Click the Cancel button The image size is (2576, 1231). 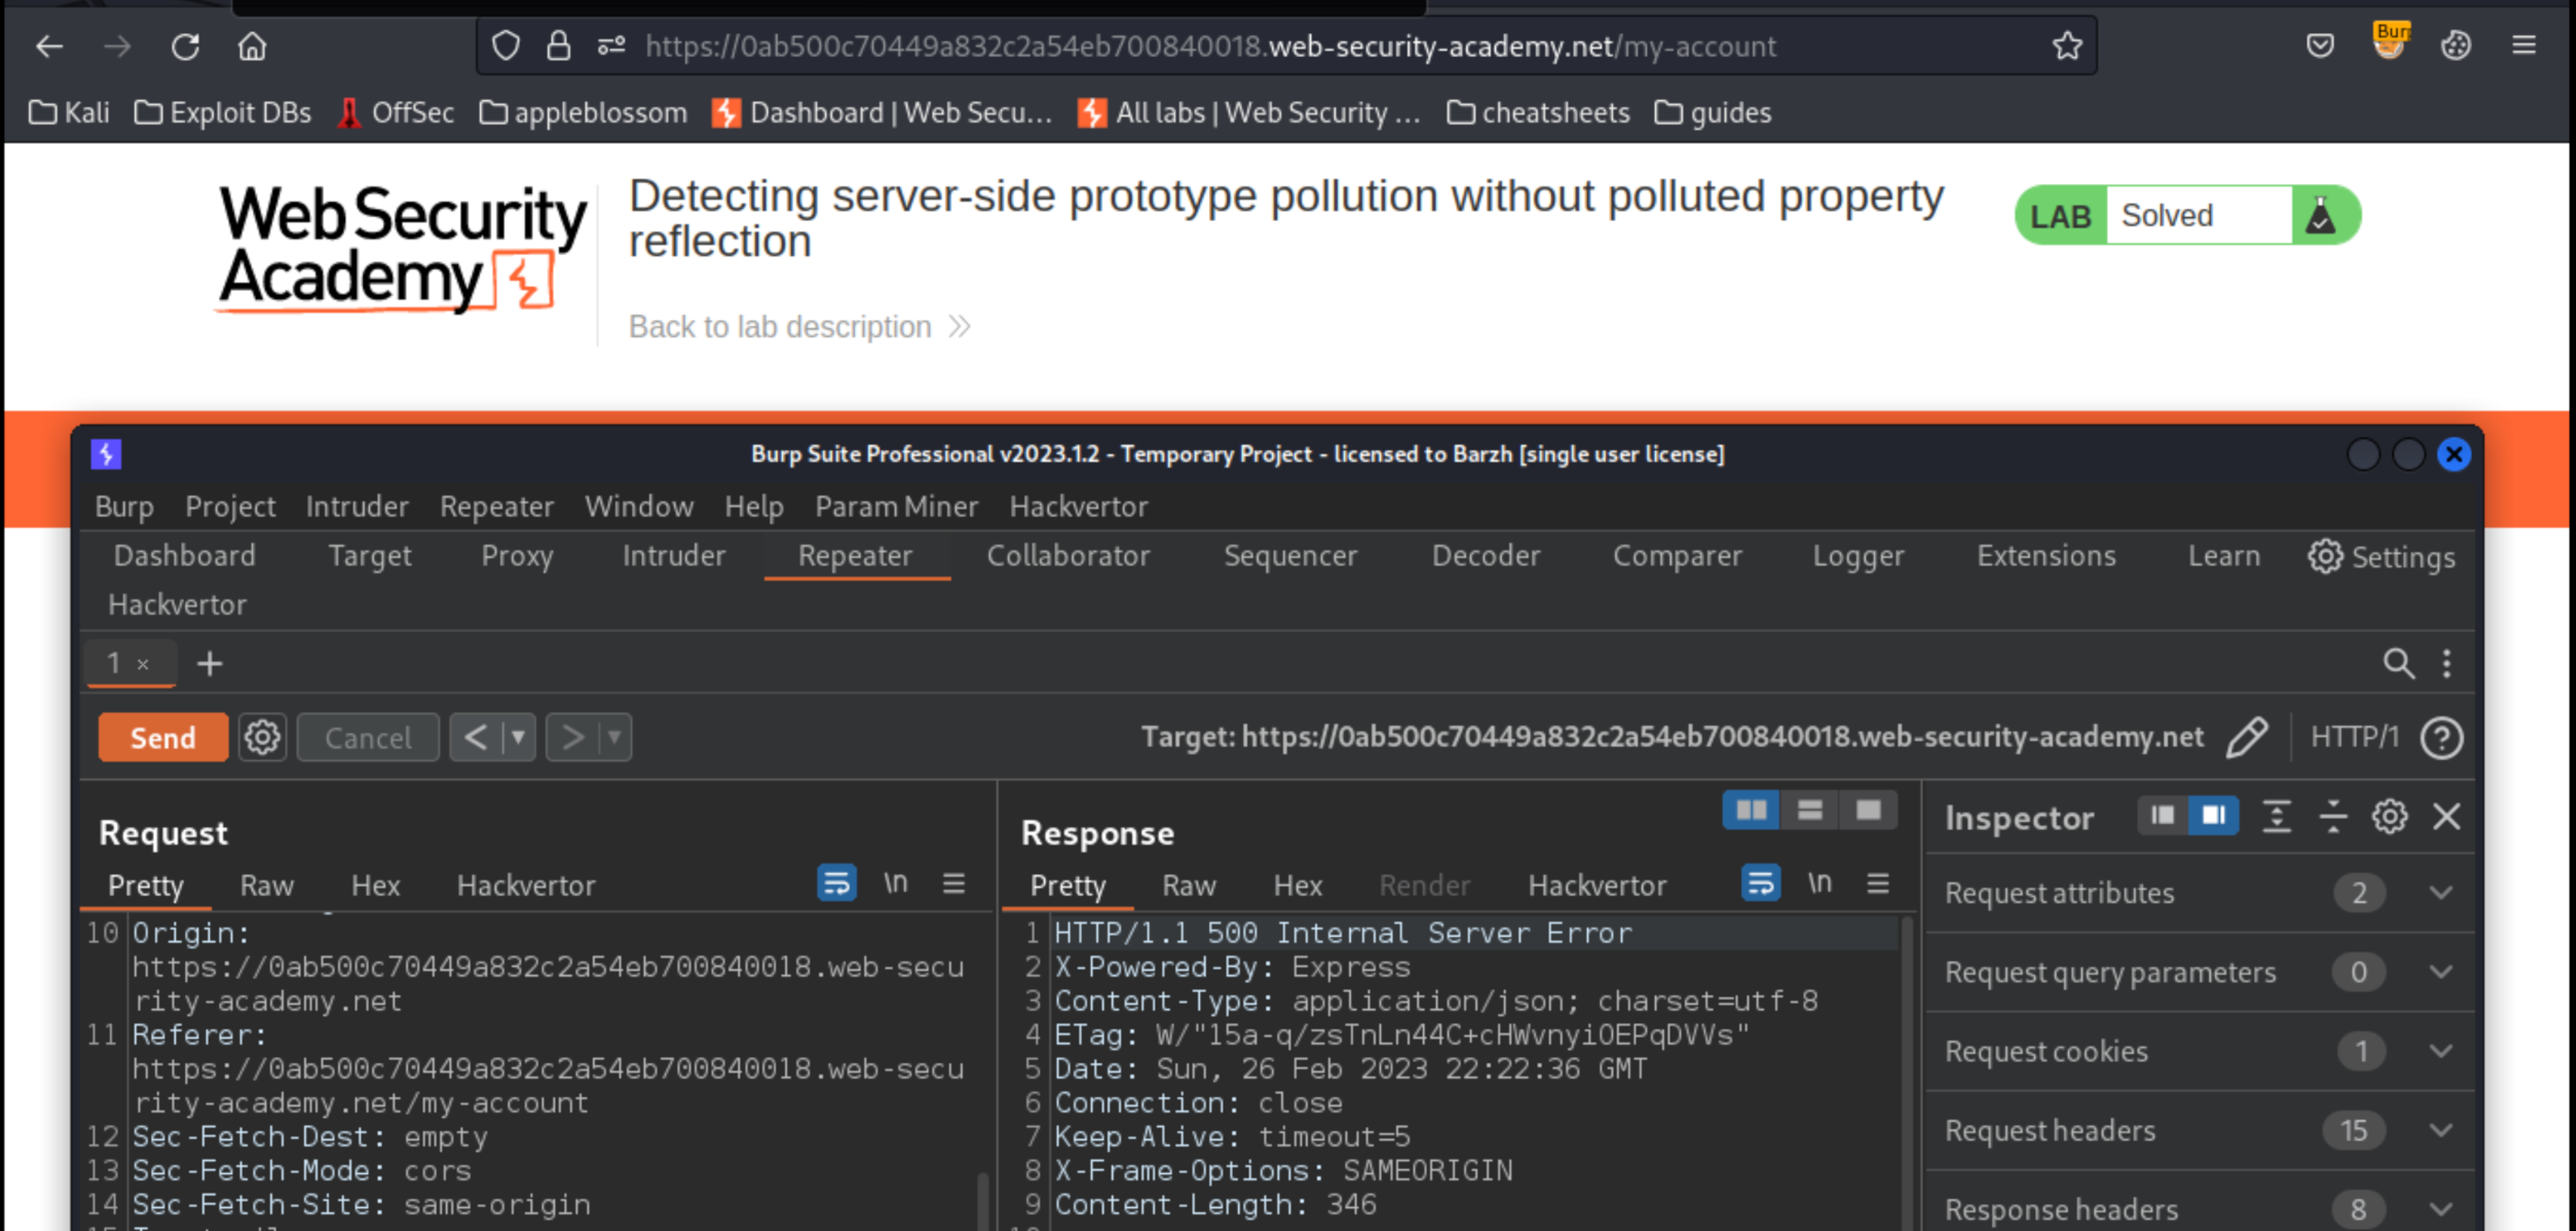coord(368,738)
